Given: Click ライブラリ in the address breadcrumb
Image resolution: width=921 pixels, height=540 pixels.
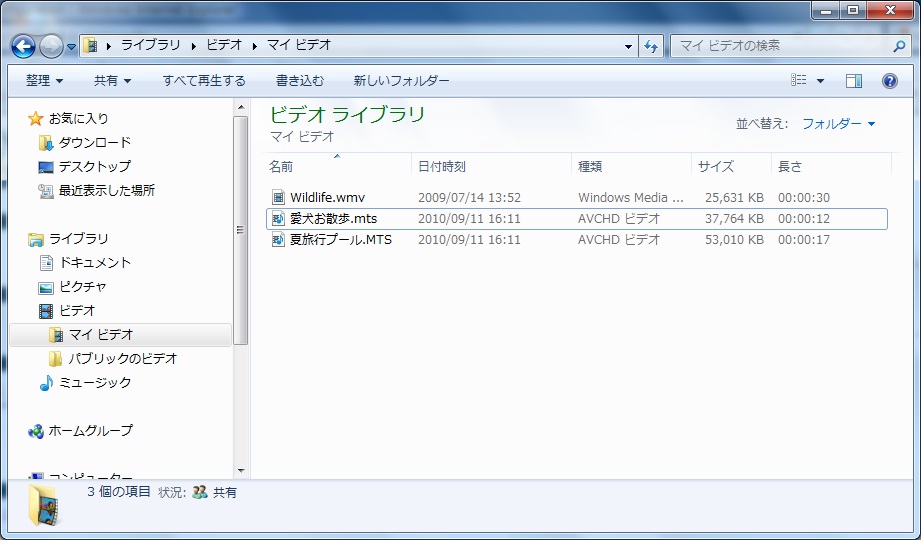Looking at the screenshot, I should (150, 45).
